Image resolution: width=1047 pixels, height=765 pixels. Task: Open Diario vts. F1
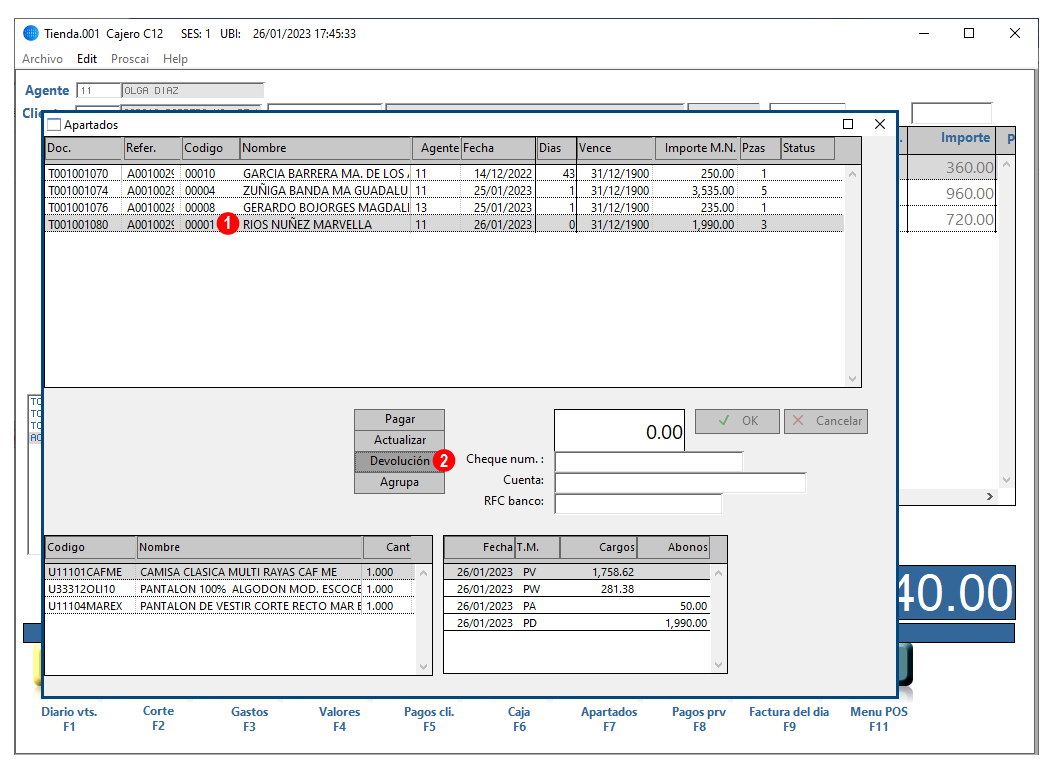click(x=69, y=719)
